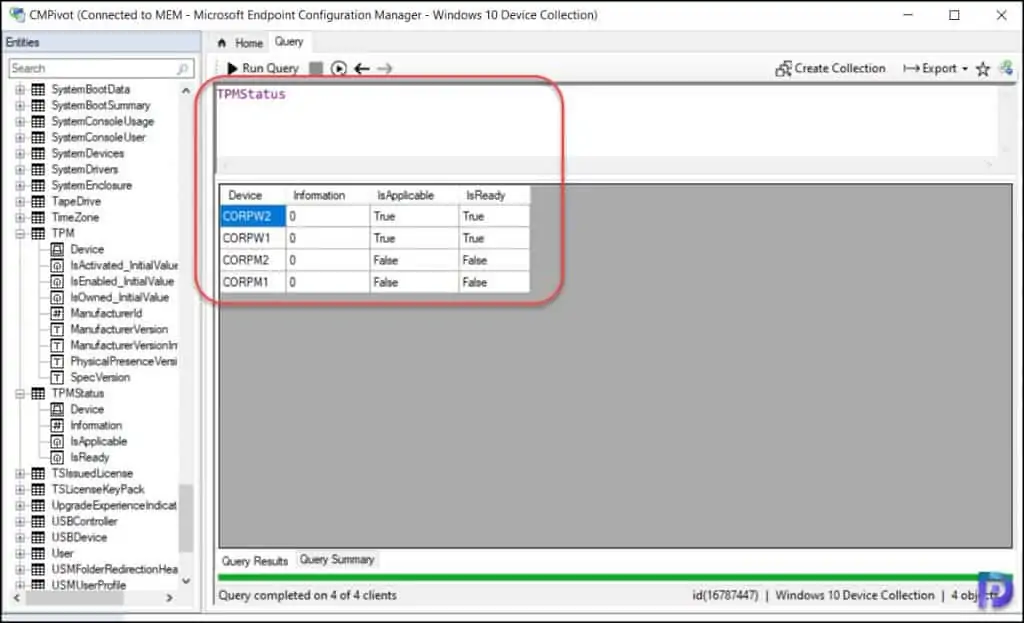Screen dimensions: 1024x623
Task: Select the User table icon
Action: click(x=39, y=553)
